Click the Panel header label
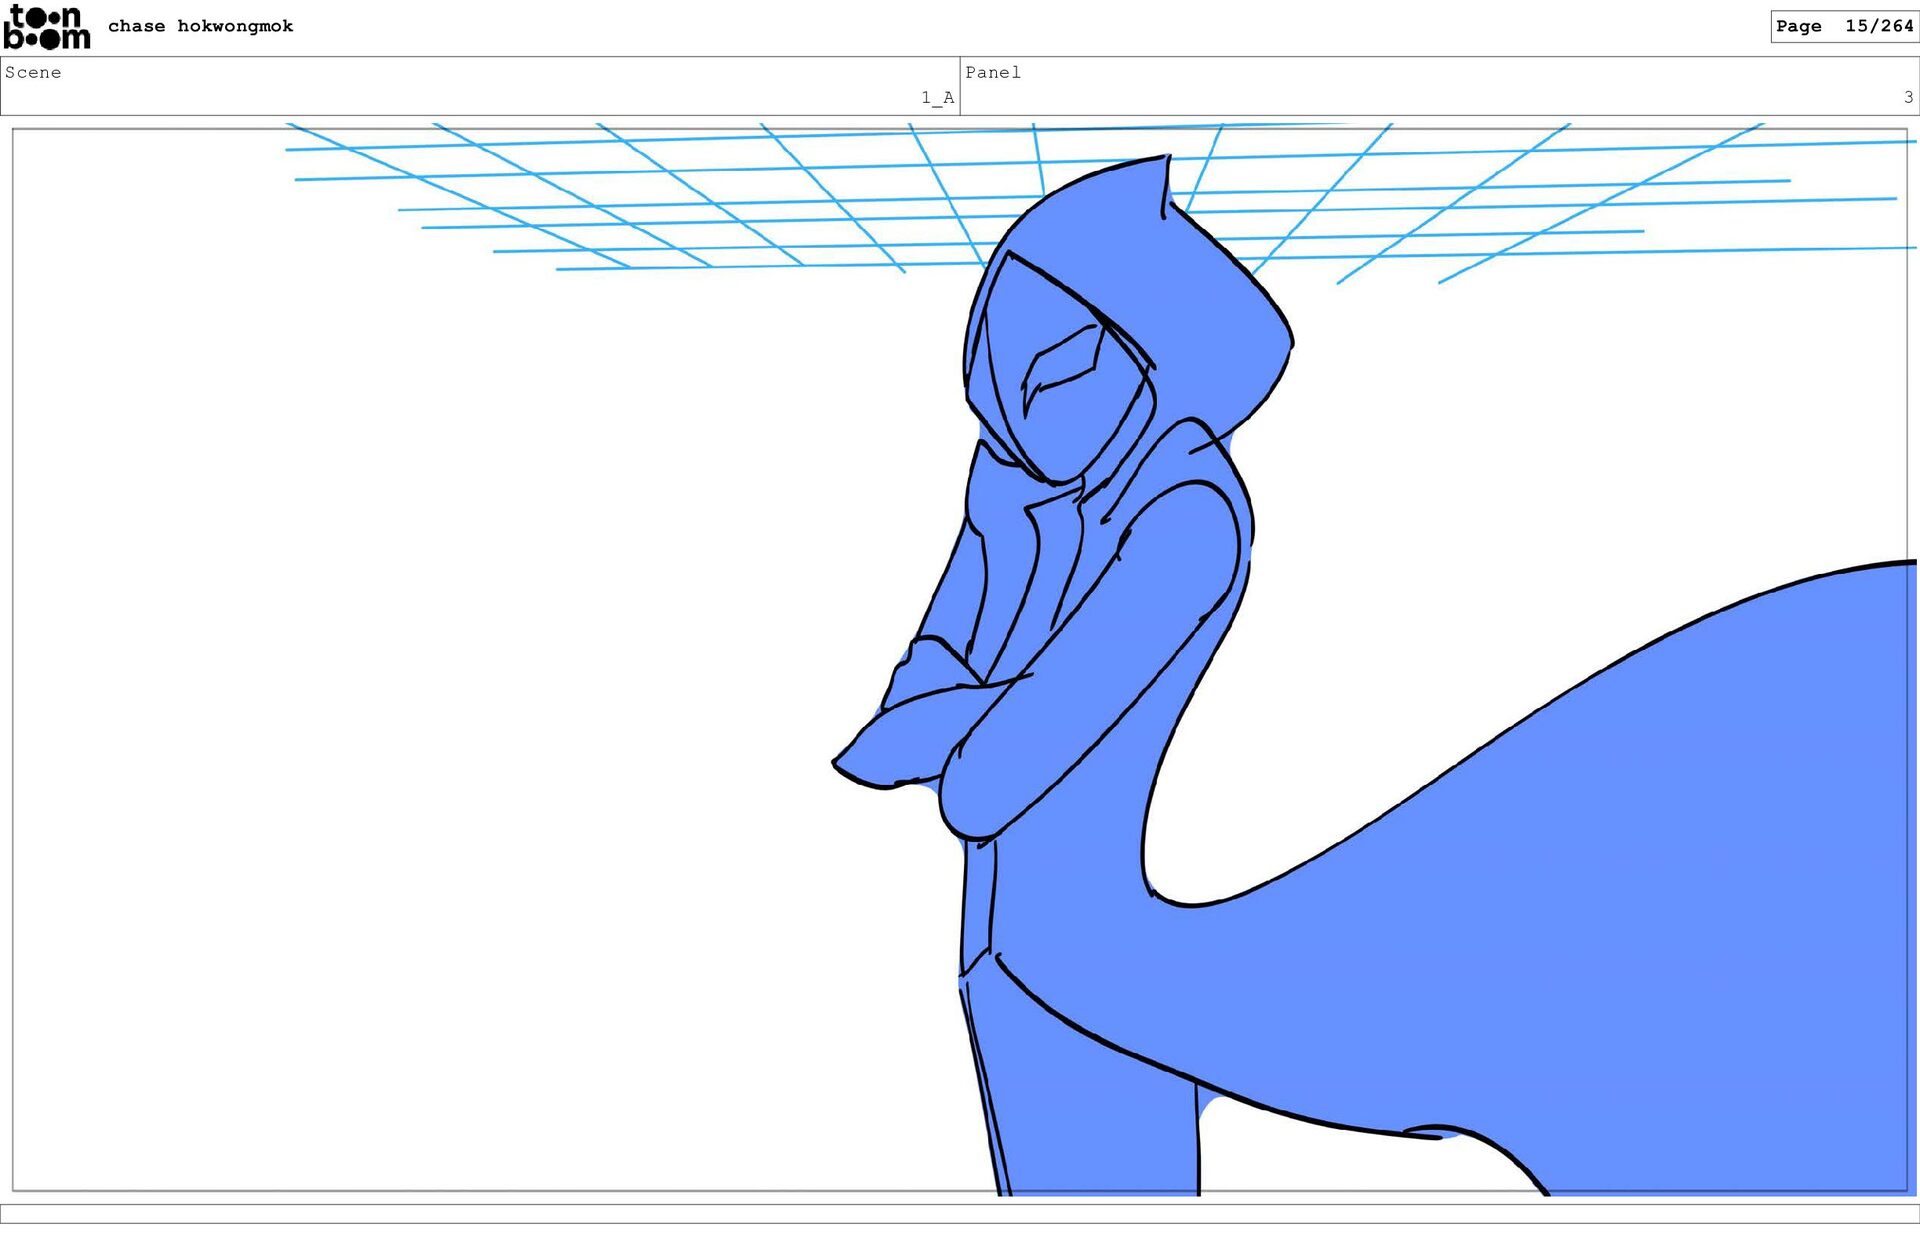Image resolution: width=1920 pixels, height=1242 pixels. (x=992, y=72)
